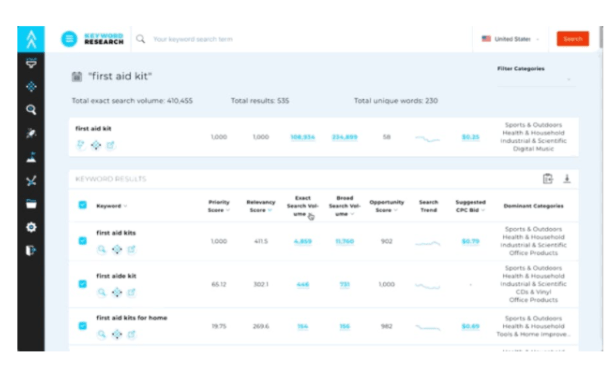Open exact volume 4,859 for first aid kits
This screenshot has height=365, width=615.
[x=302, y=241]
